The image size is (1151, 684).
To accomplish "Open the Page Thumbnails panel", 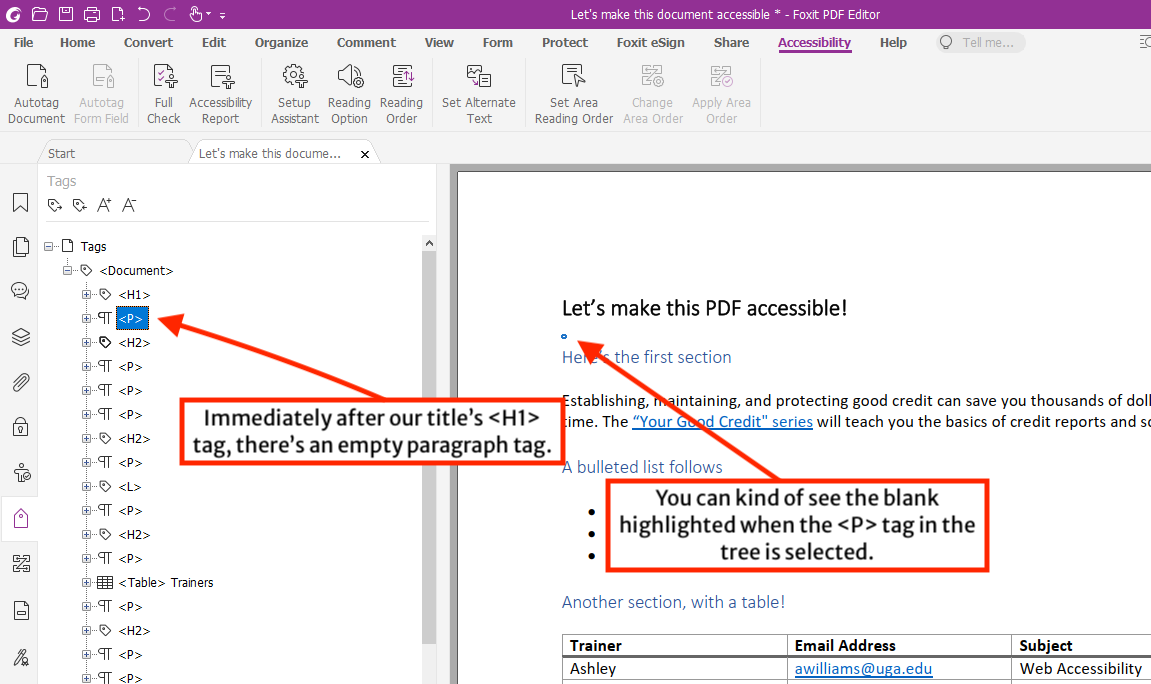I will 20,246.
